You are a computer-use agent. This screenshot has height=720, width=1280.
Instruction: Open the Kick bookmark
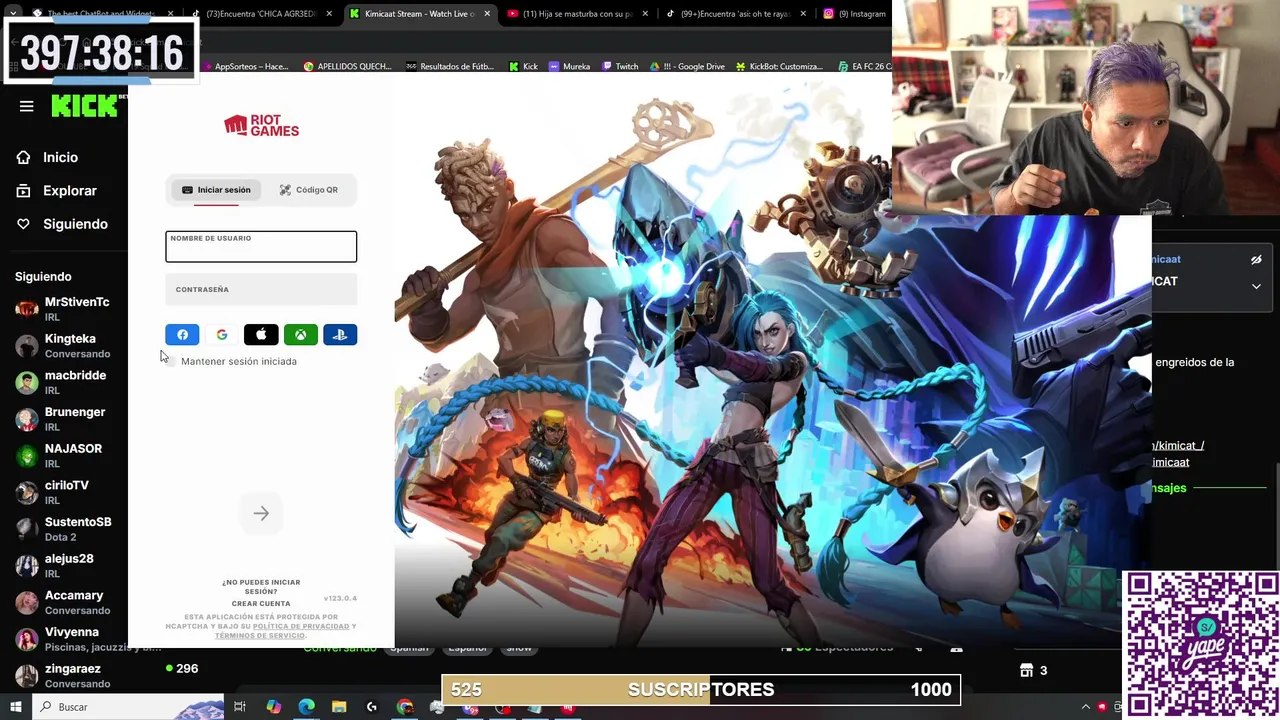(523, 66)
